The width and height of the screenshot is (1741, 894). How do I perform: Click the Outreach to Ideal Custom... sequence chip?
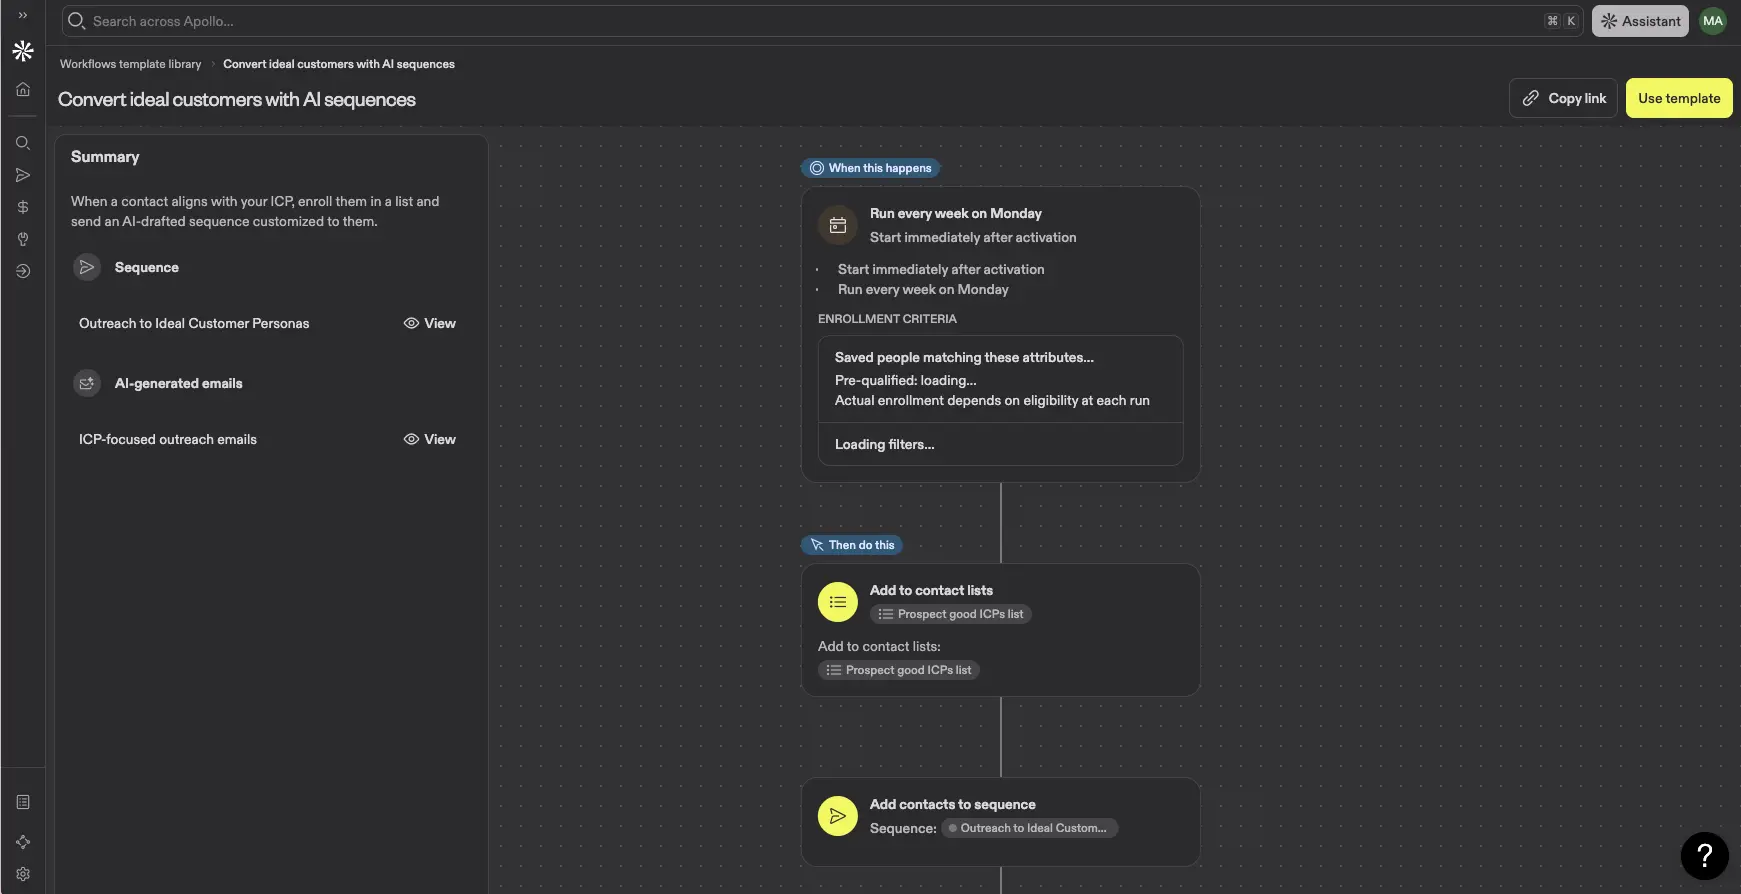(x=1029, y=828)
